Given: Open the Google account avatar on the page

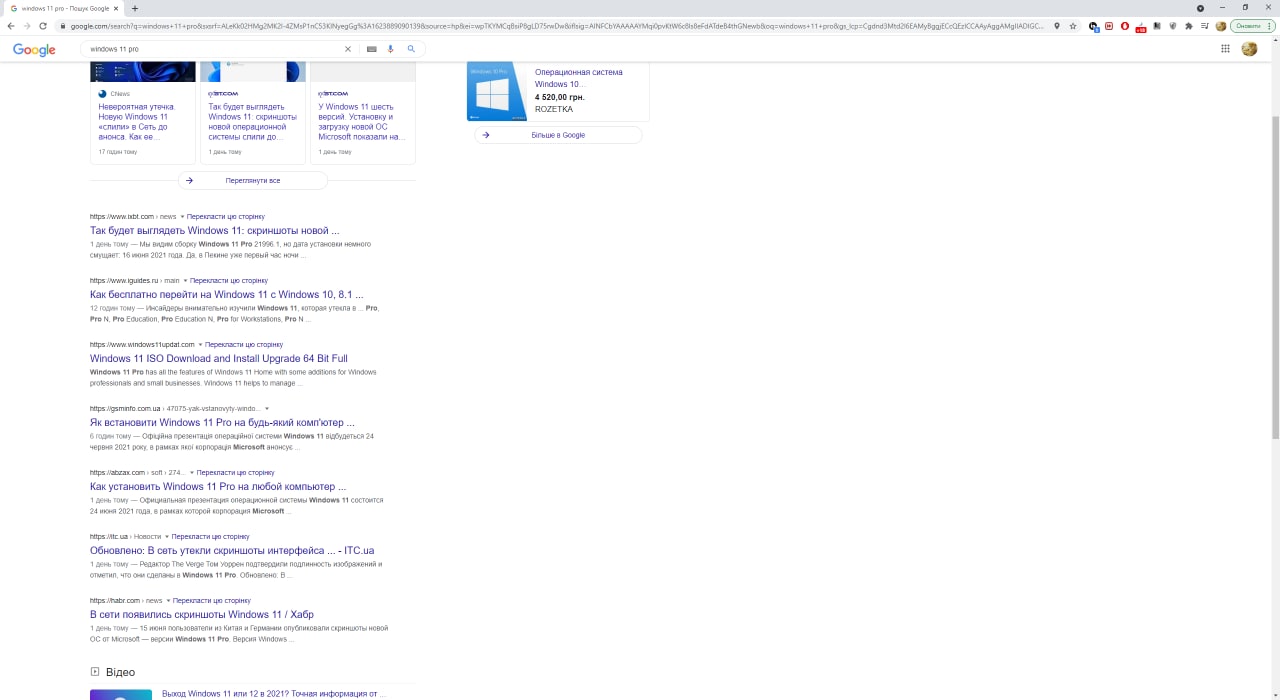Looking at the screenshot, I should tap(1249, 48).
